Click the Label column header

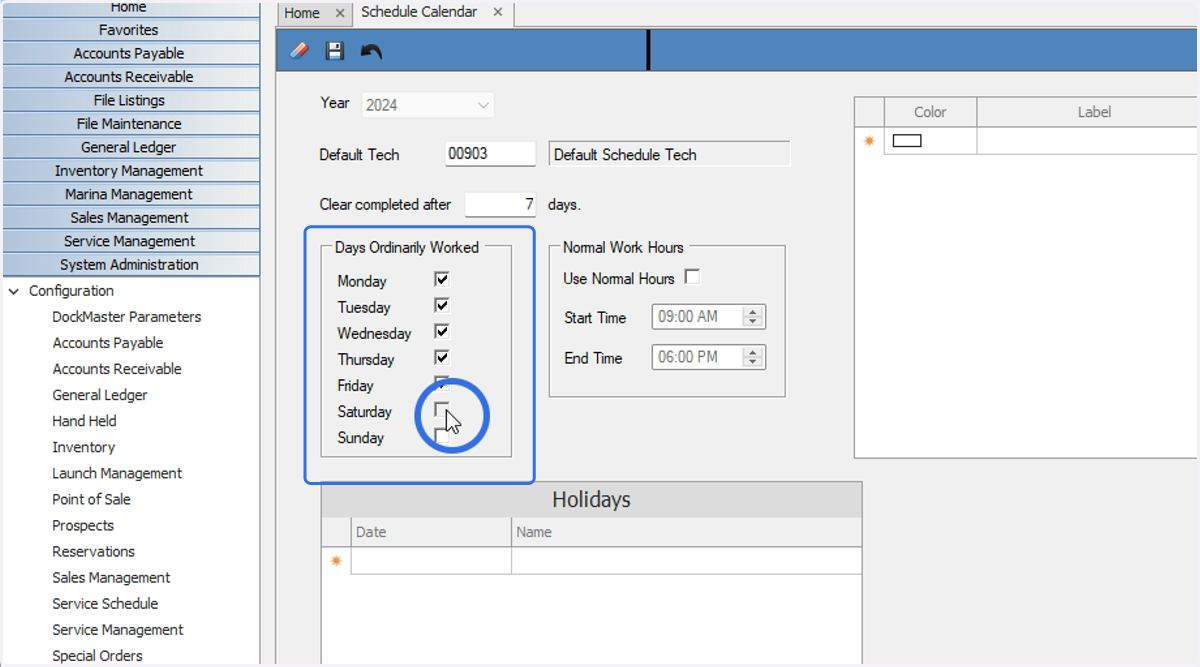[1088, 112]
